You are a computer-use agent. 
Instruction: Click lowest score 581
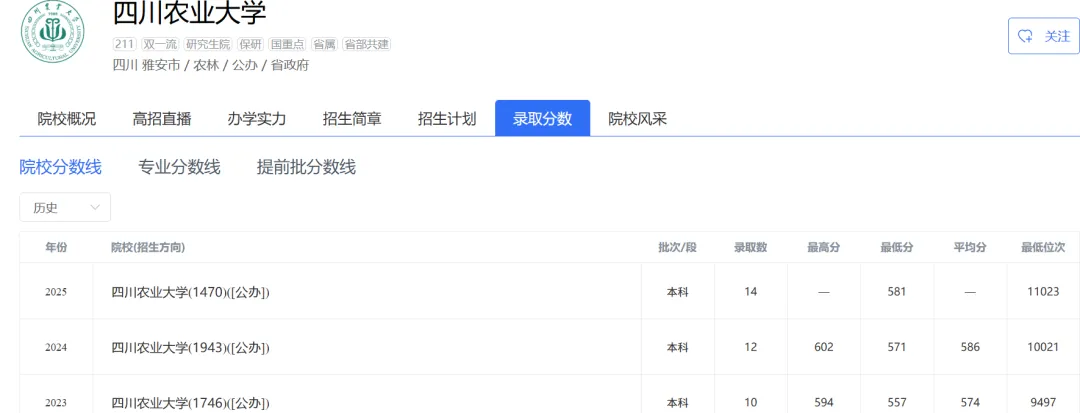point(897,292)
